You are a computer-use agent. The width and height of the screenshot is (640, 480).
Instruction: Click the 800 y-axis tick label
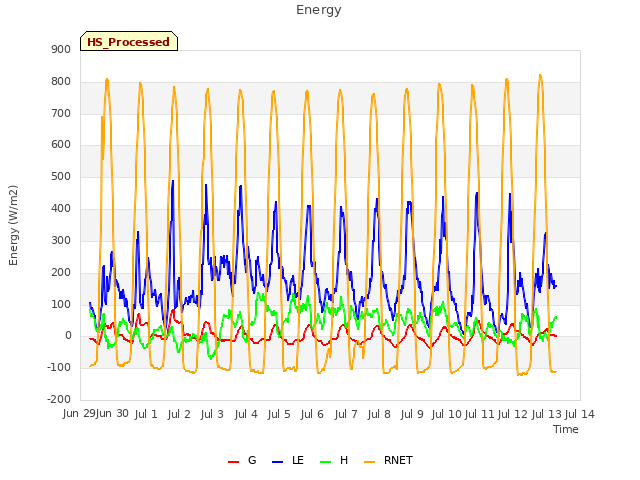coord(61,81)
